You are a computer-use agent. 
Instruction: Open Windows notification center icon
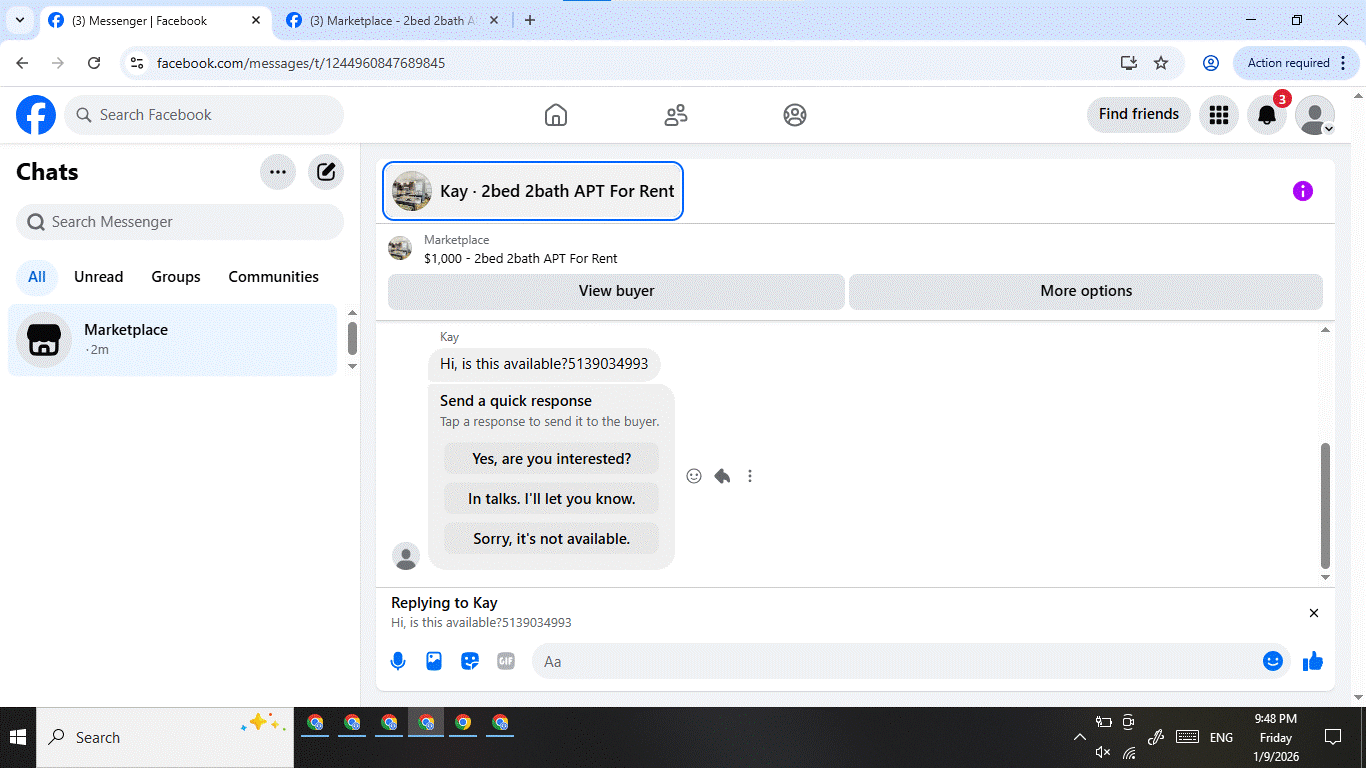pyautogui.click(x=1333, y=737)
